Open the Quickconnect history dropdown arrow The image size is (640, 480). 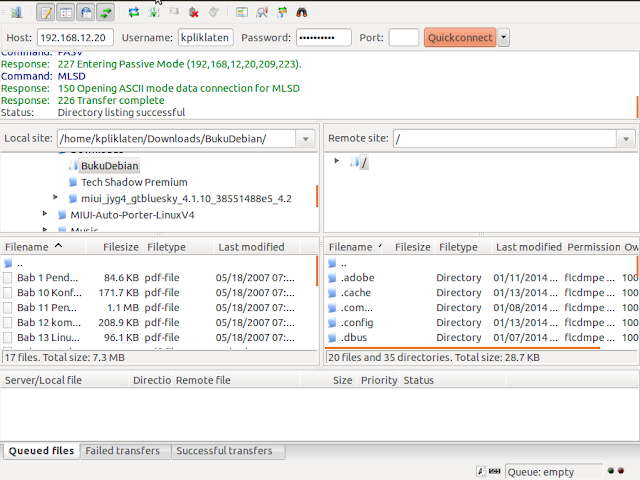coord(504,38)
